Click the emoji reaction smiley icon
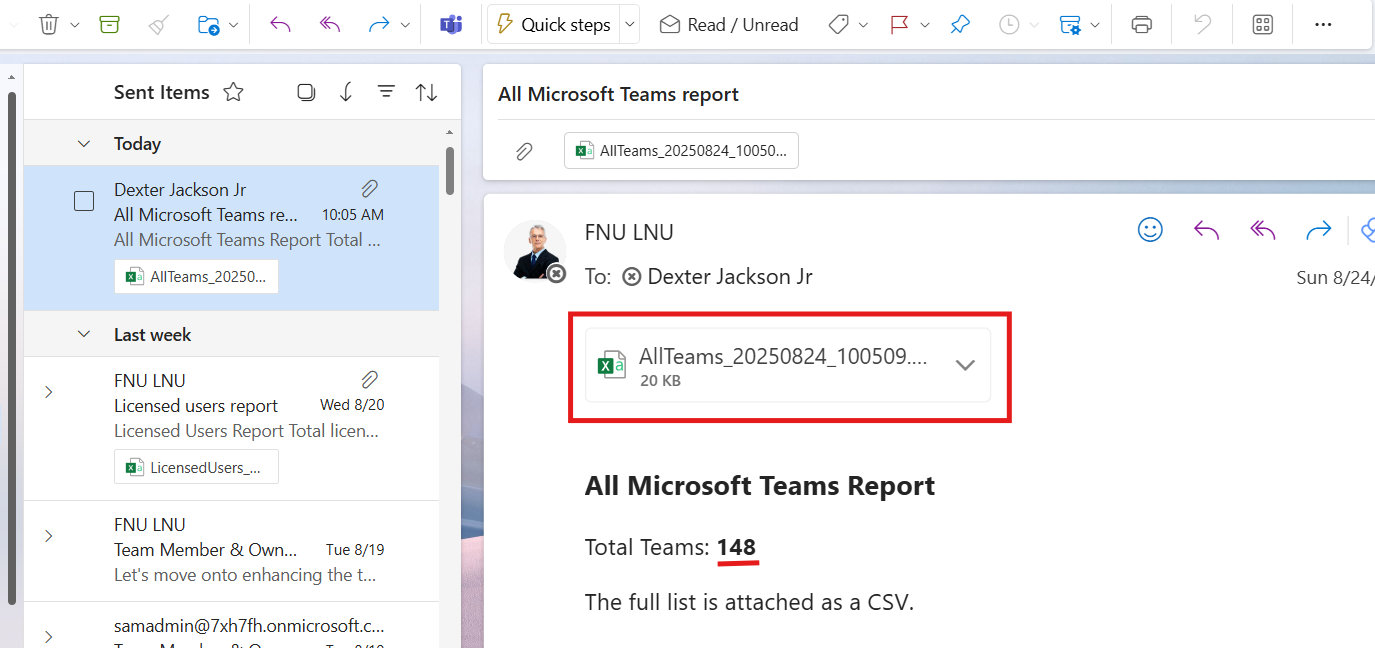 pos(1150,231)
